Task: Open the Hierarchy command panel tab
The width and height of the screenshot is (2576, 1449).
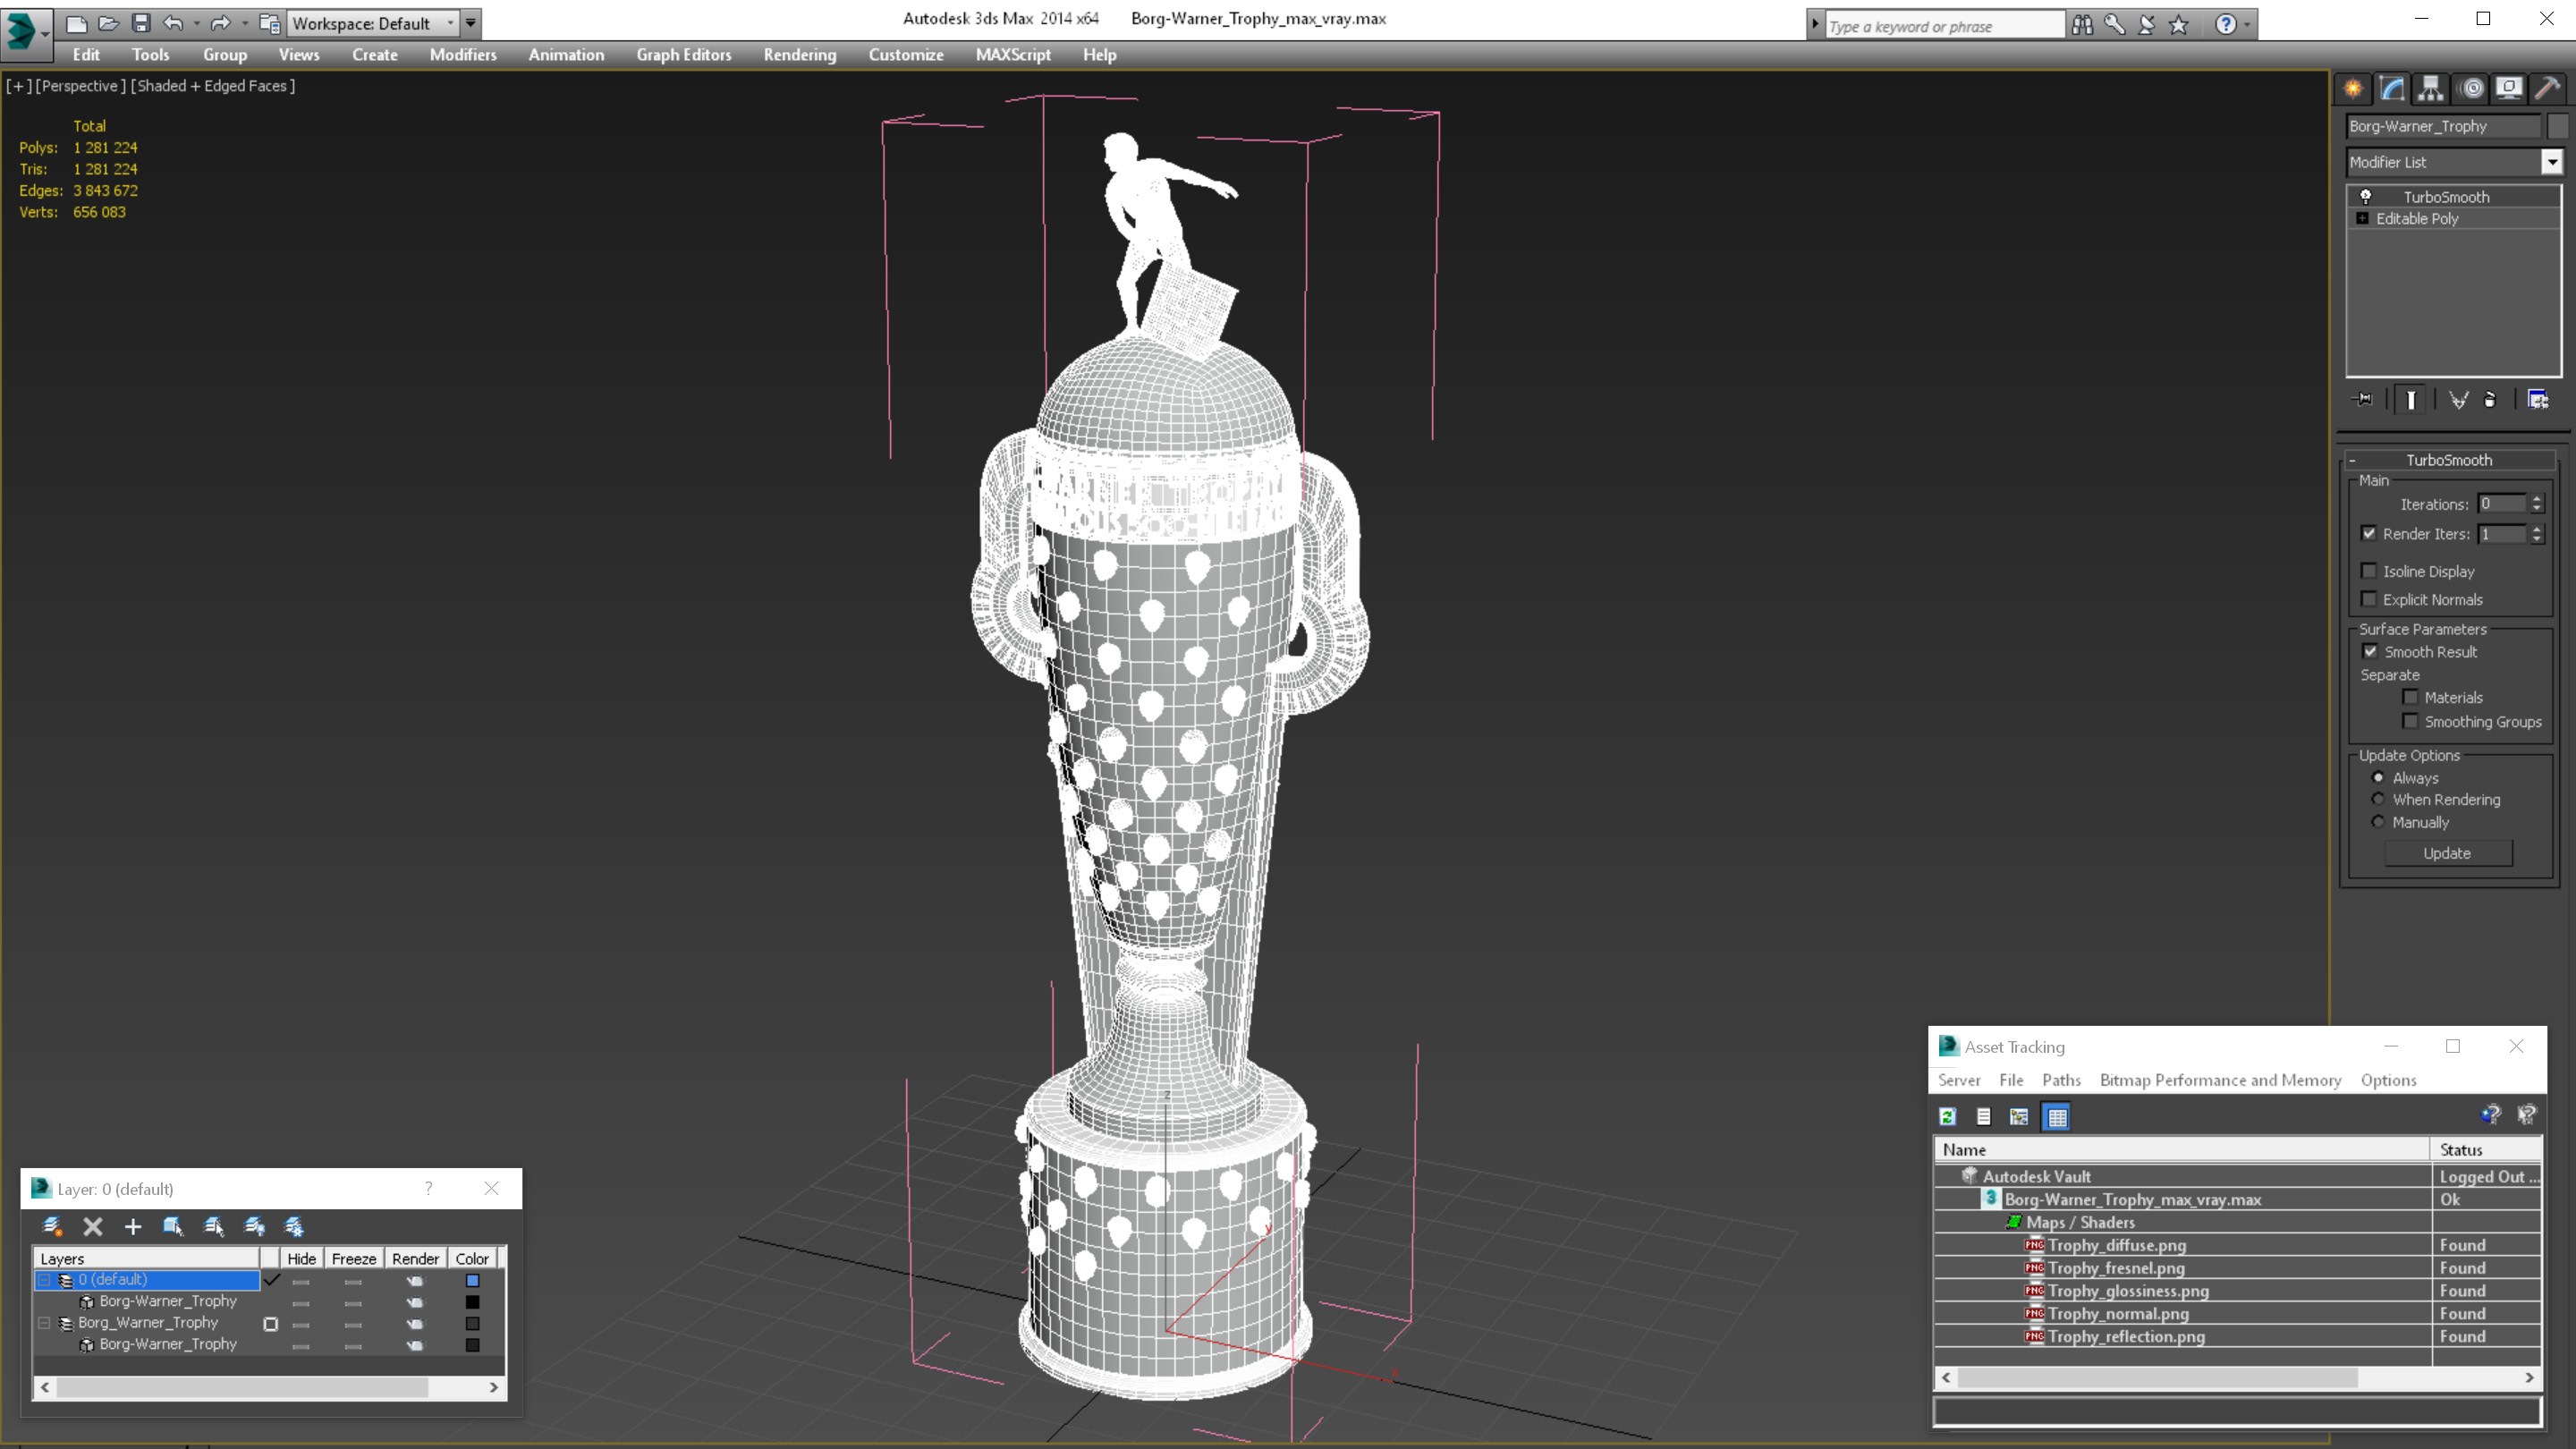Action: tap(2431, 88)
